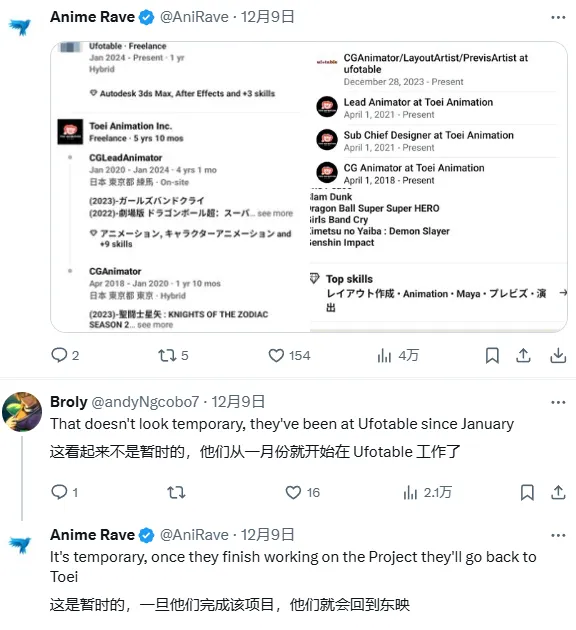Open Broly's profile avatar
Viewport: 576px width, 630px height.
[x=22, y=412]
